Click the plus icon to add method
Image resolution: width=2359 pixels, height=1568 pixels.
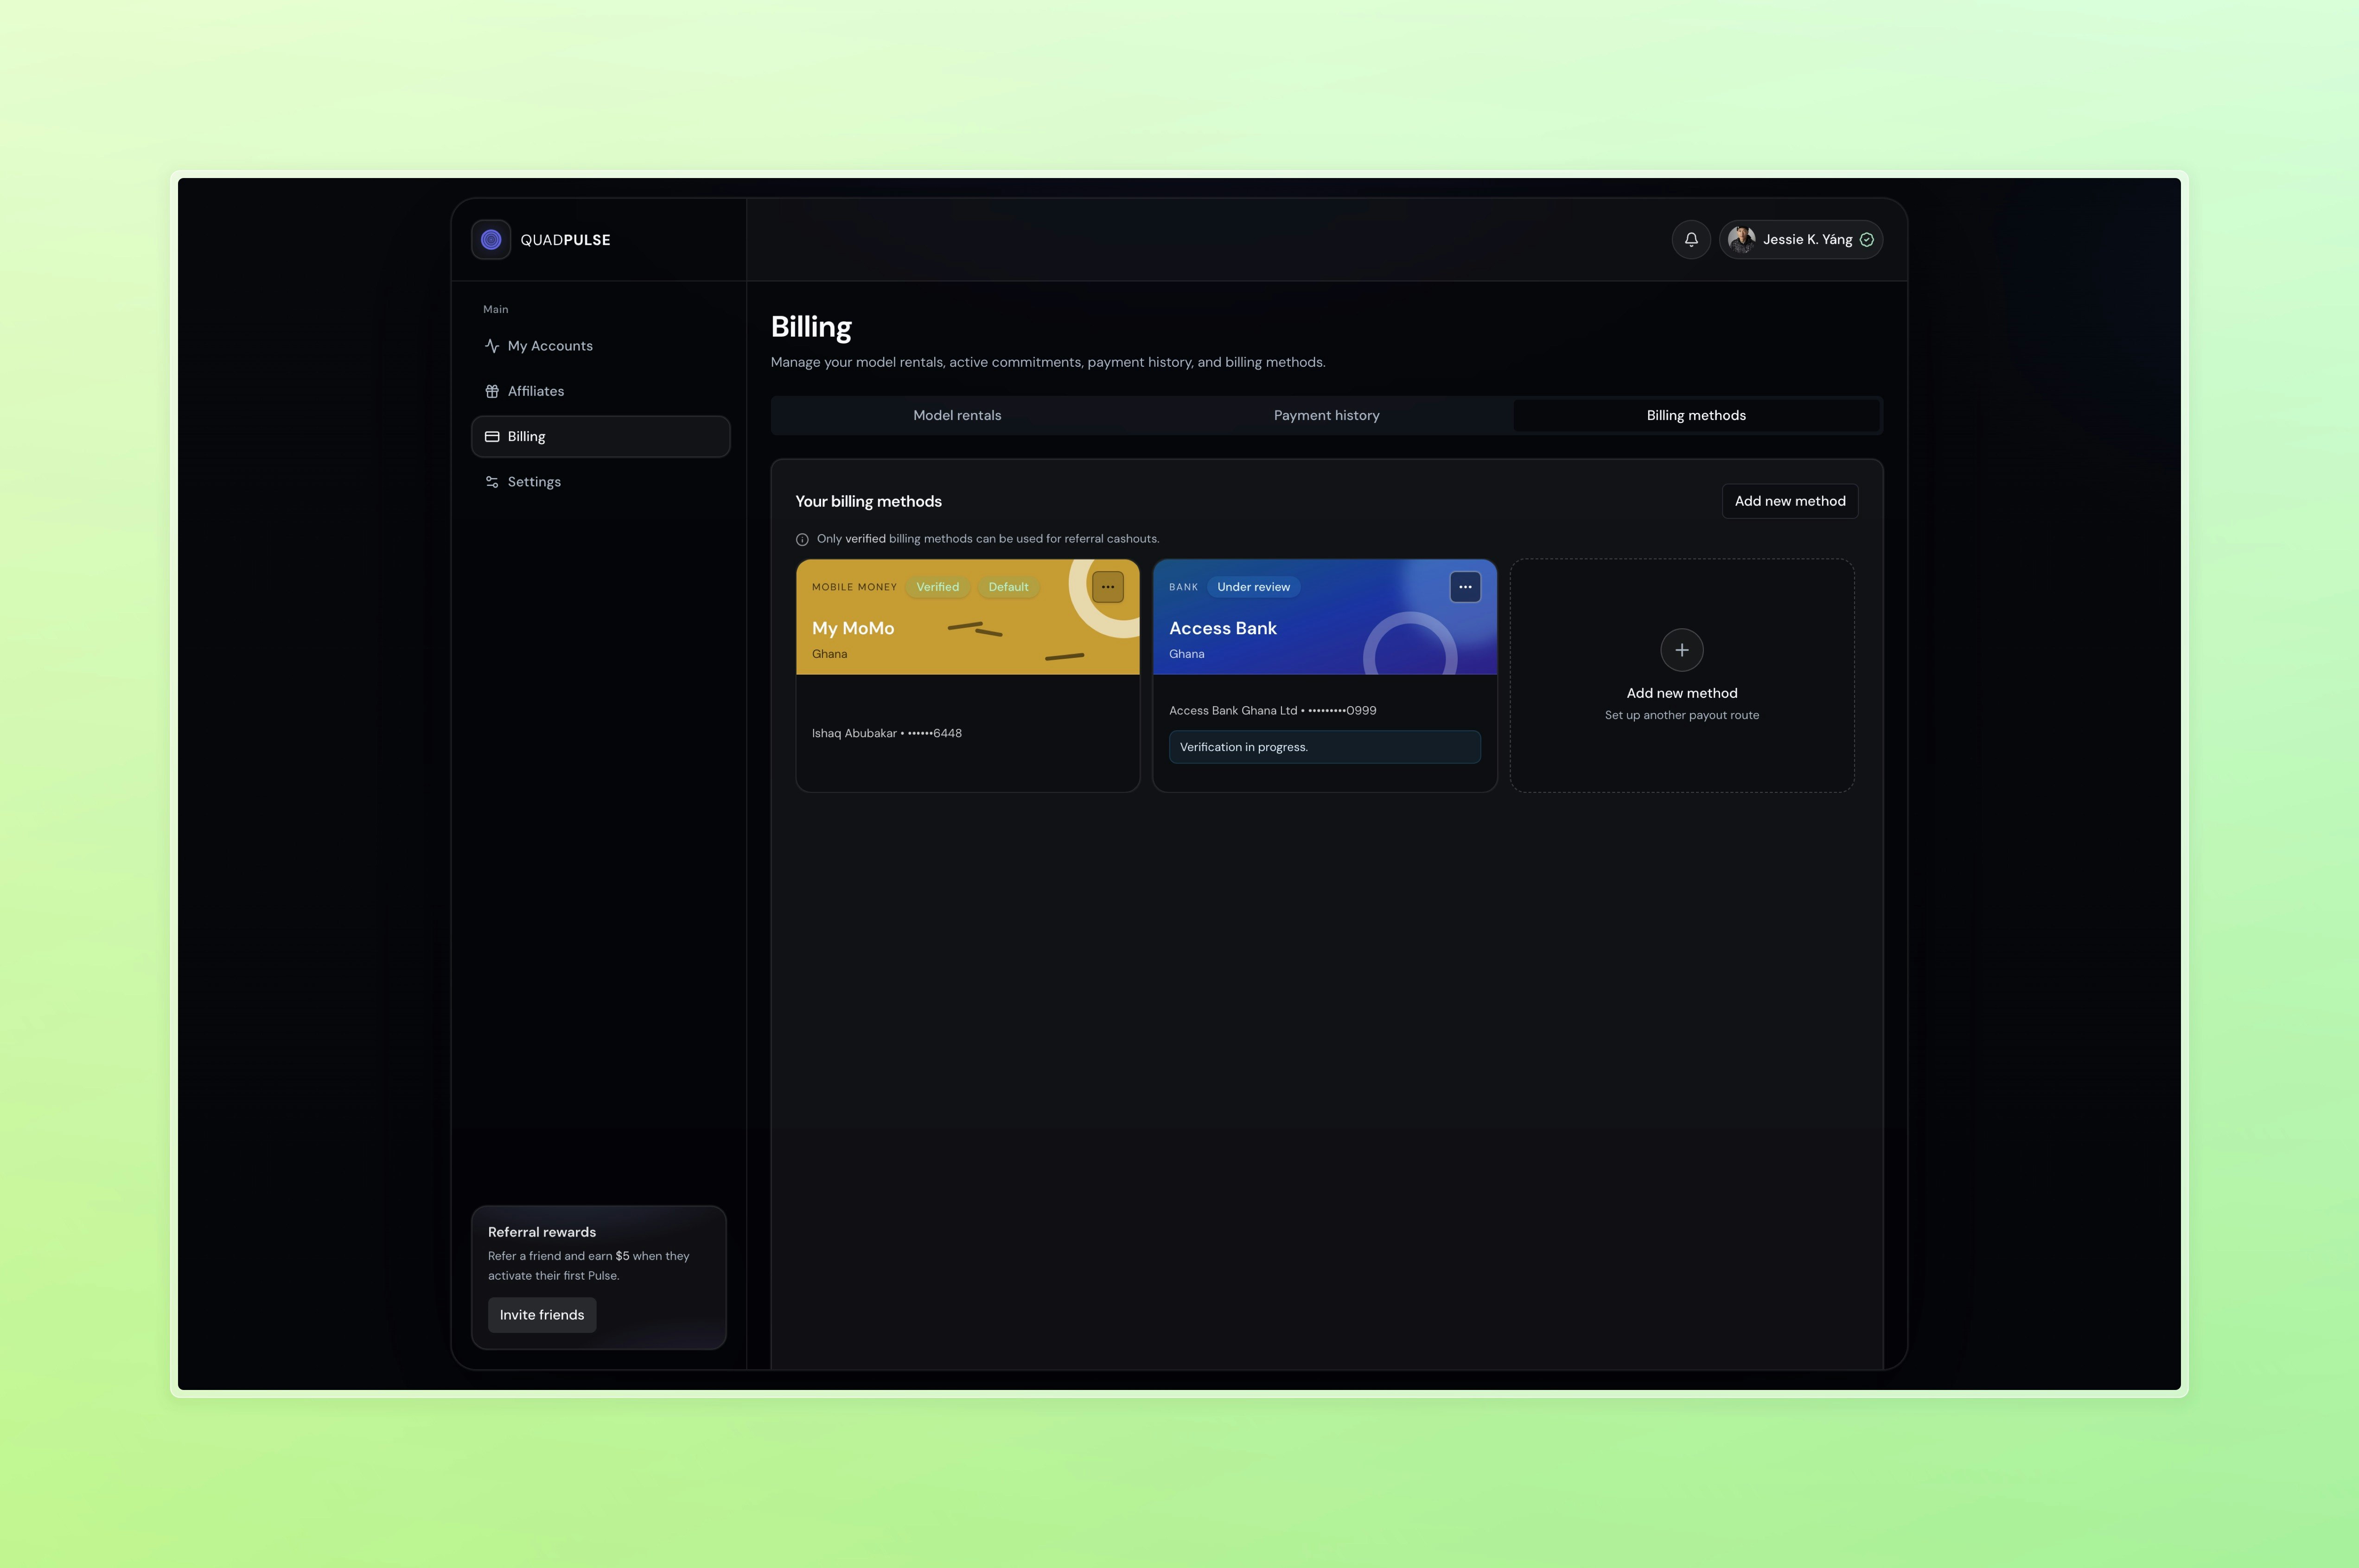pyautogui.click(x=1681, y=650)
